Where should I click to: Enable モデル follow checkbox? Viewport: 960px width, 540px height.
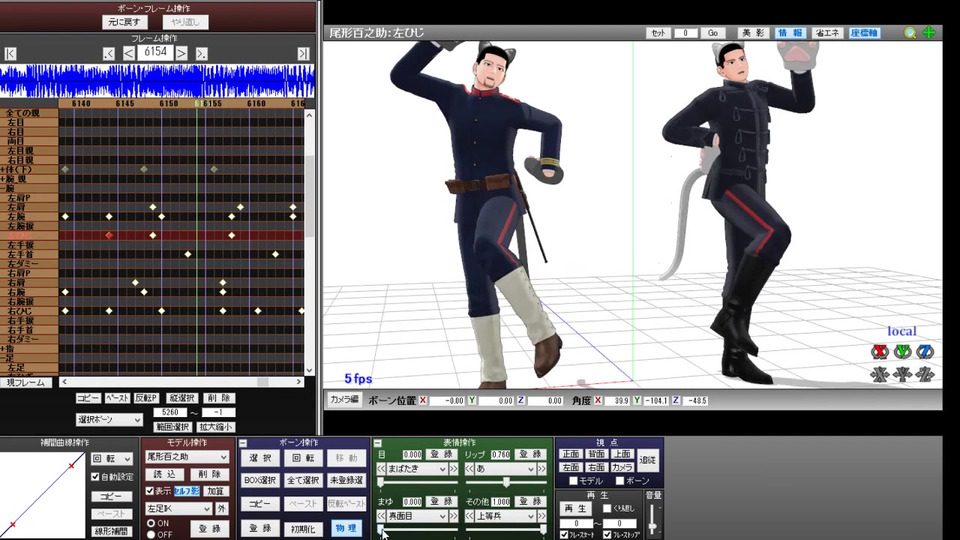point(573,481)
